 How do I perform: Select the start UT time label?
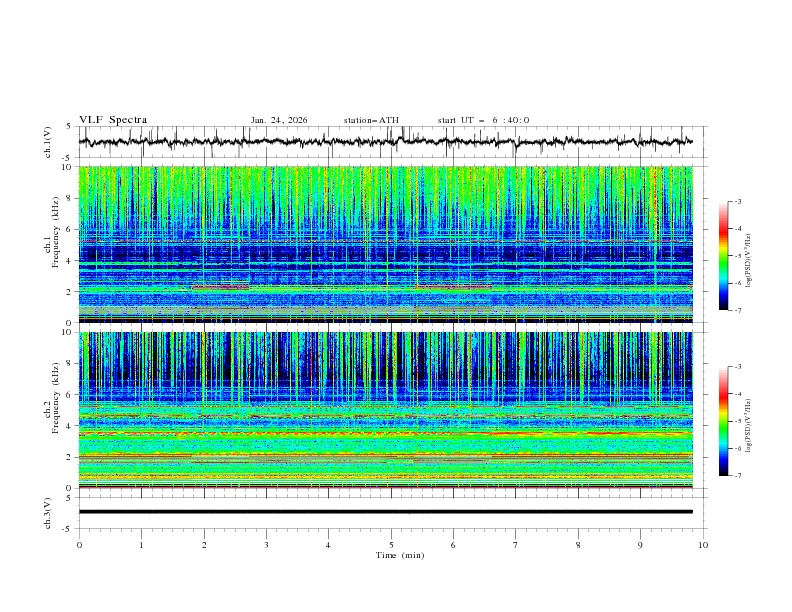click(483, 120)
